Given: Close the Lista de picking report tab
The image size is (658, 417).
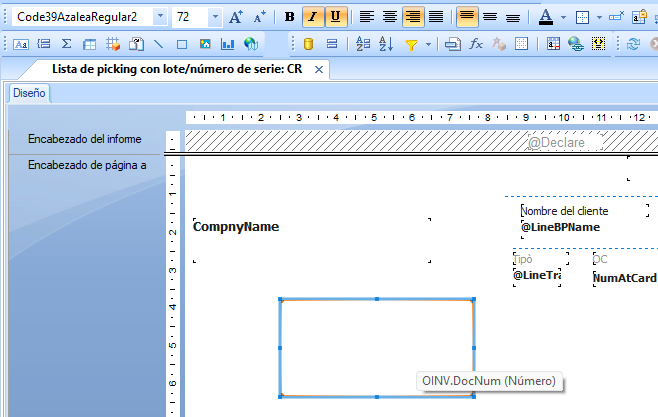Looking at the screenshot, I should point(319,70).
